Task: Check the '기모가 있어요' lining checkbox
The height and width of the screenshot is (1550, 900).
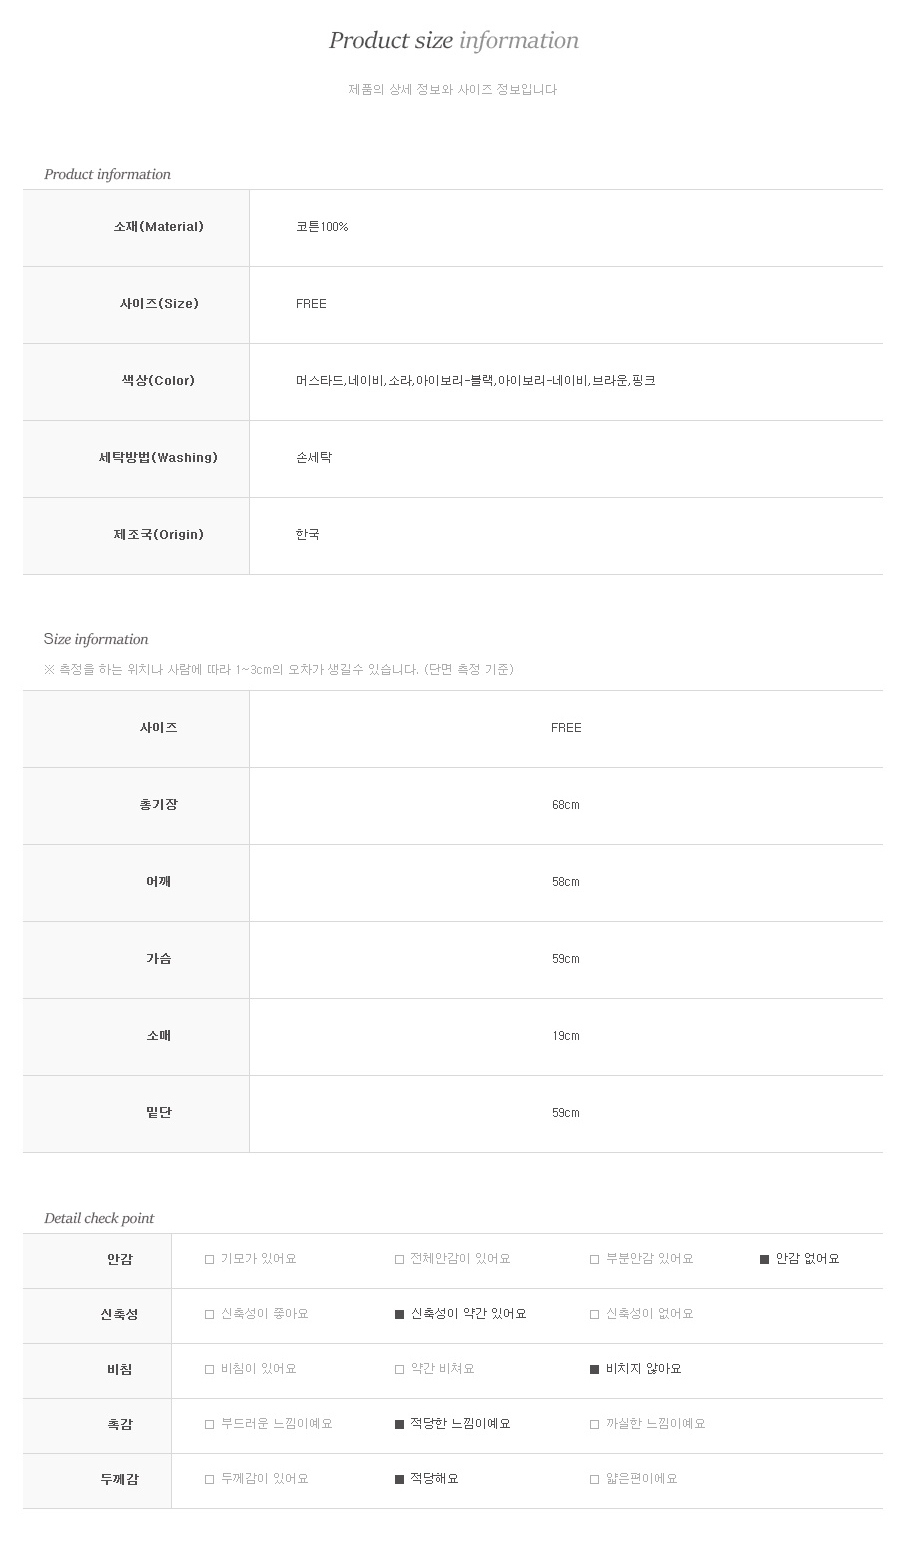Action: (210, 1260)
